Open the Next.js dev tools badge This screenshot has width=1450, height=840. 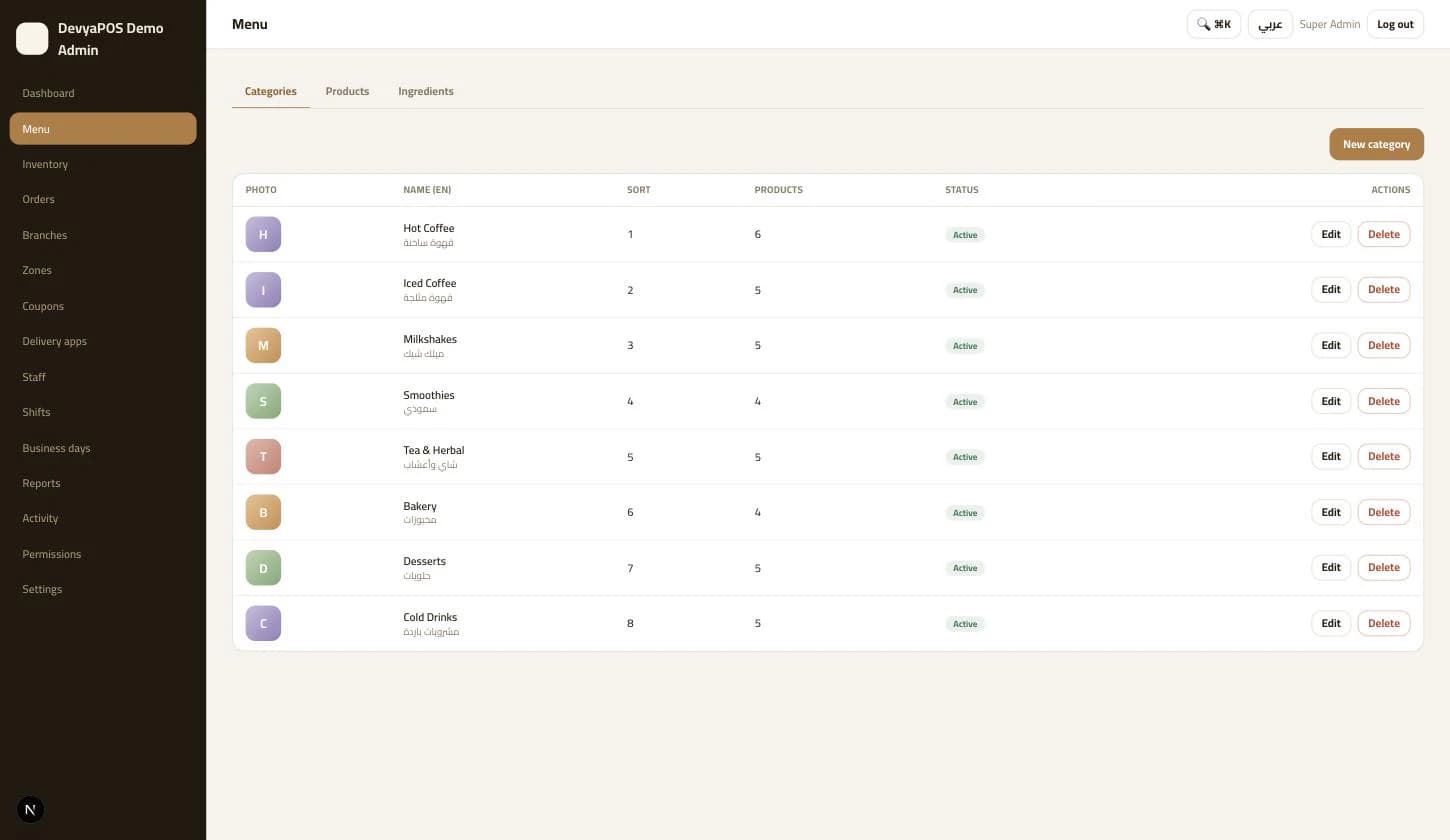pyautogui.click(x=30, y=810)
